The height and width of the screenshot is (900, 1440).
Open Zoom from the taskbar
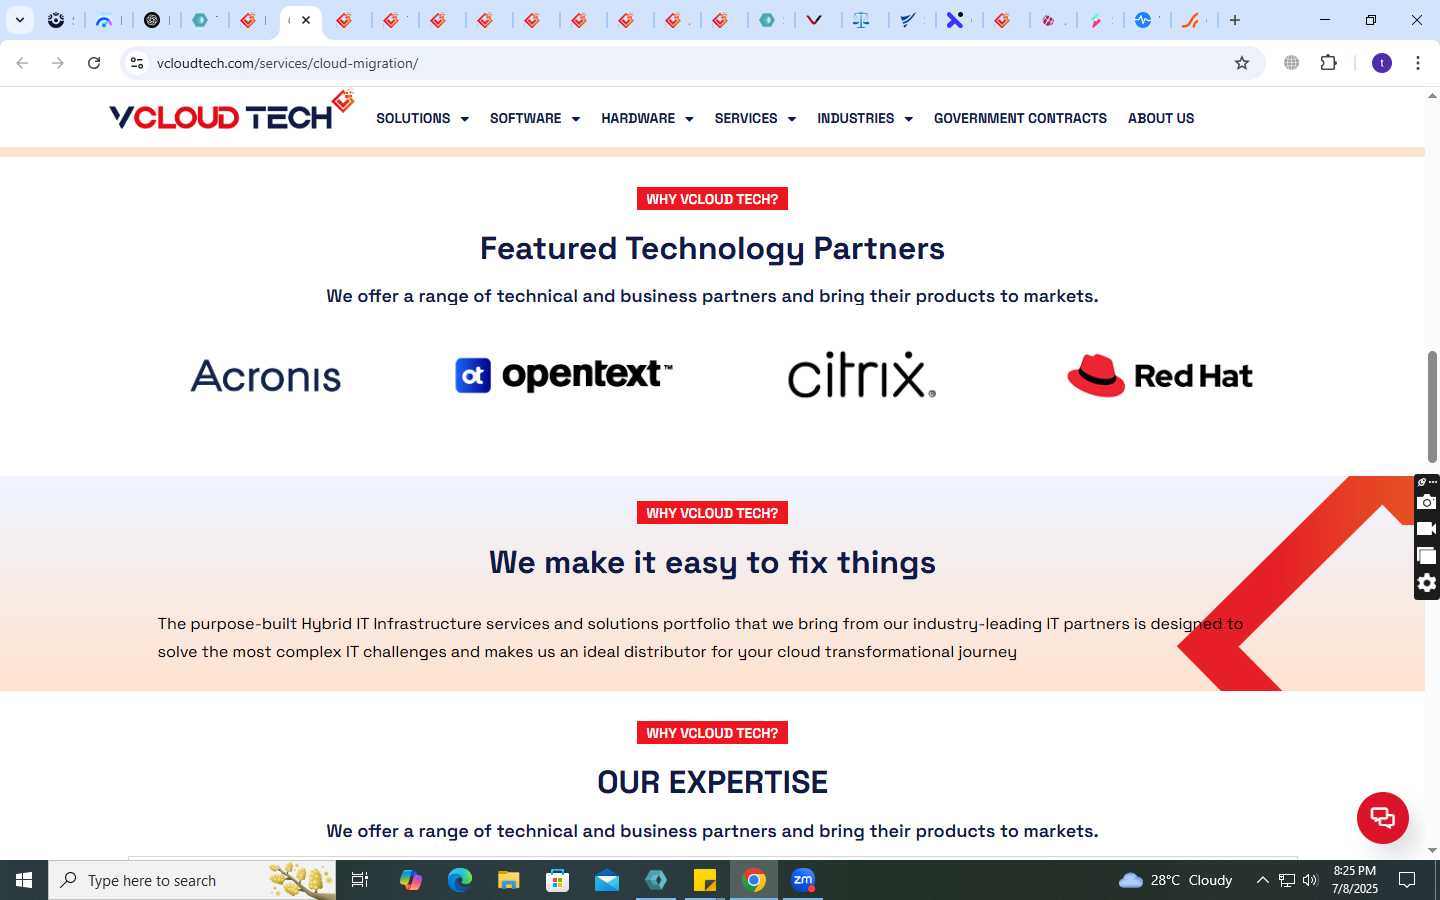tap(803, 880)
